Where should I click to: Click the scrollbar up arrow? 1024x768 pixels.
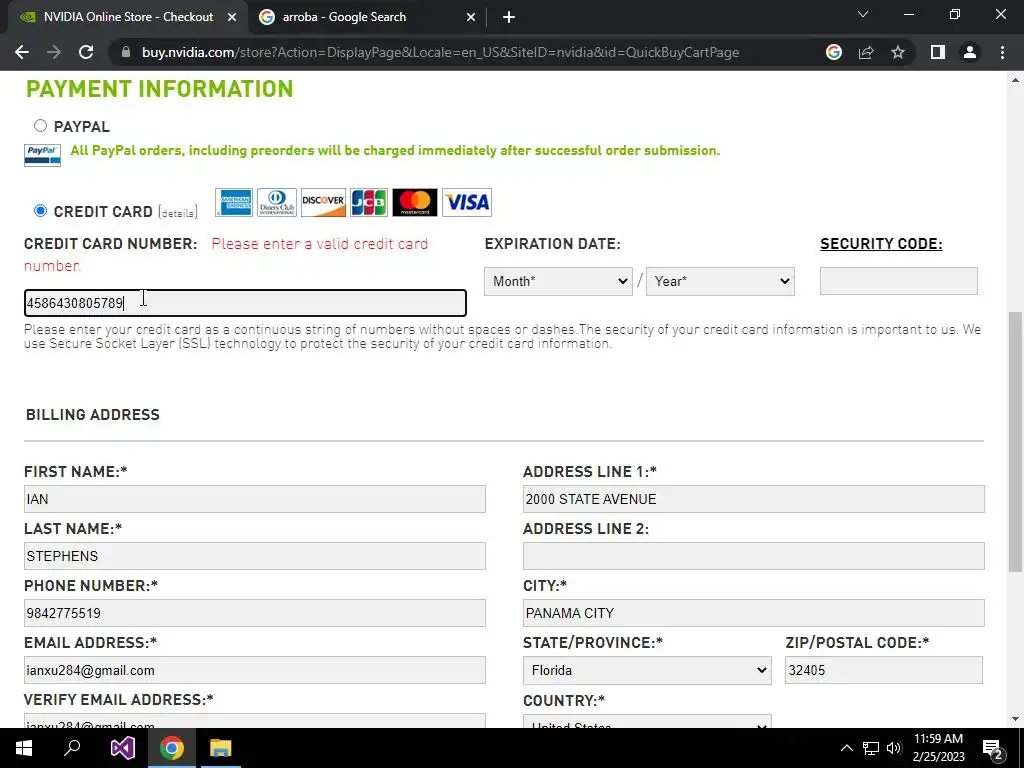click(1015, 80)
